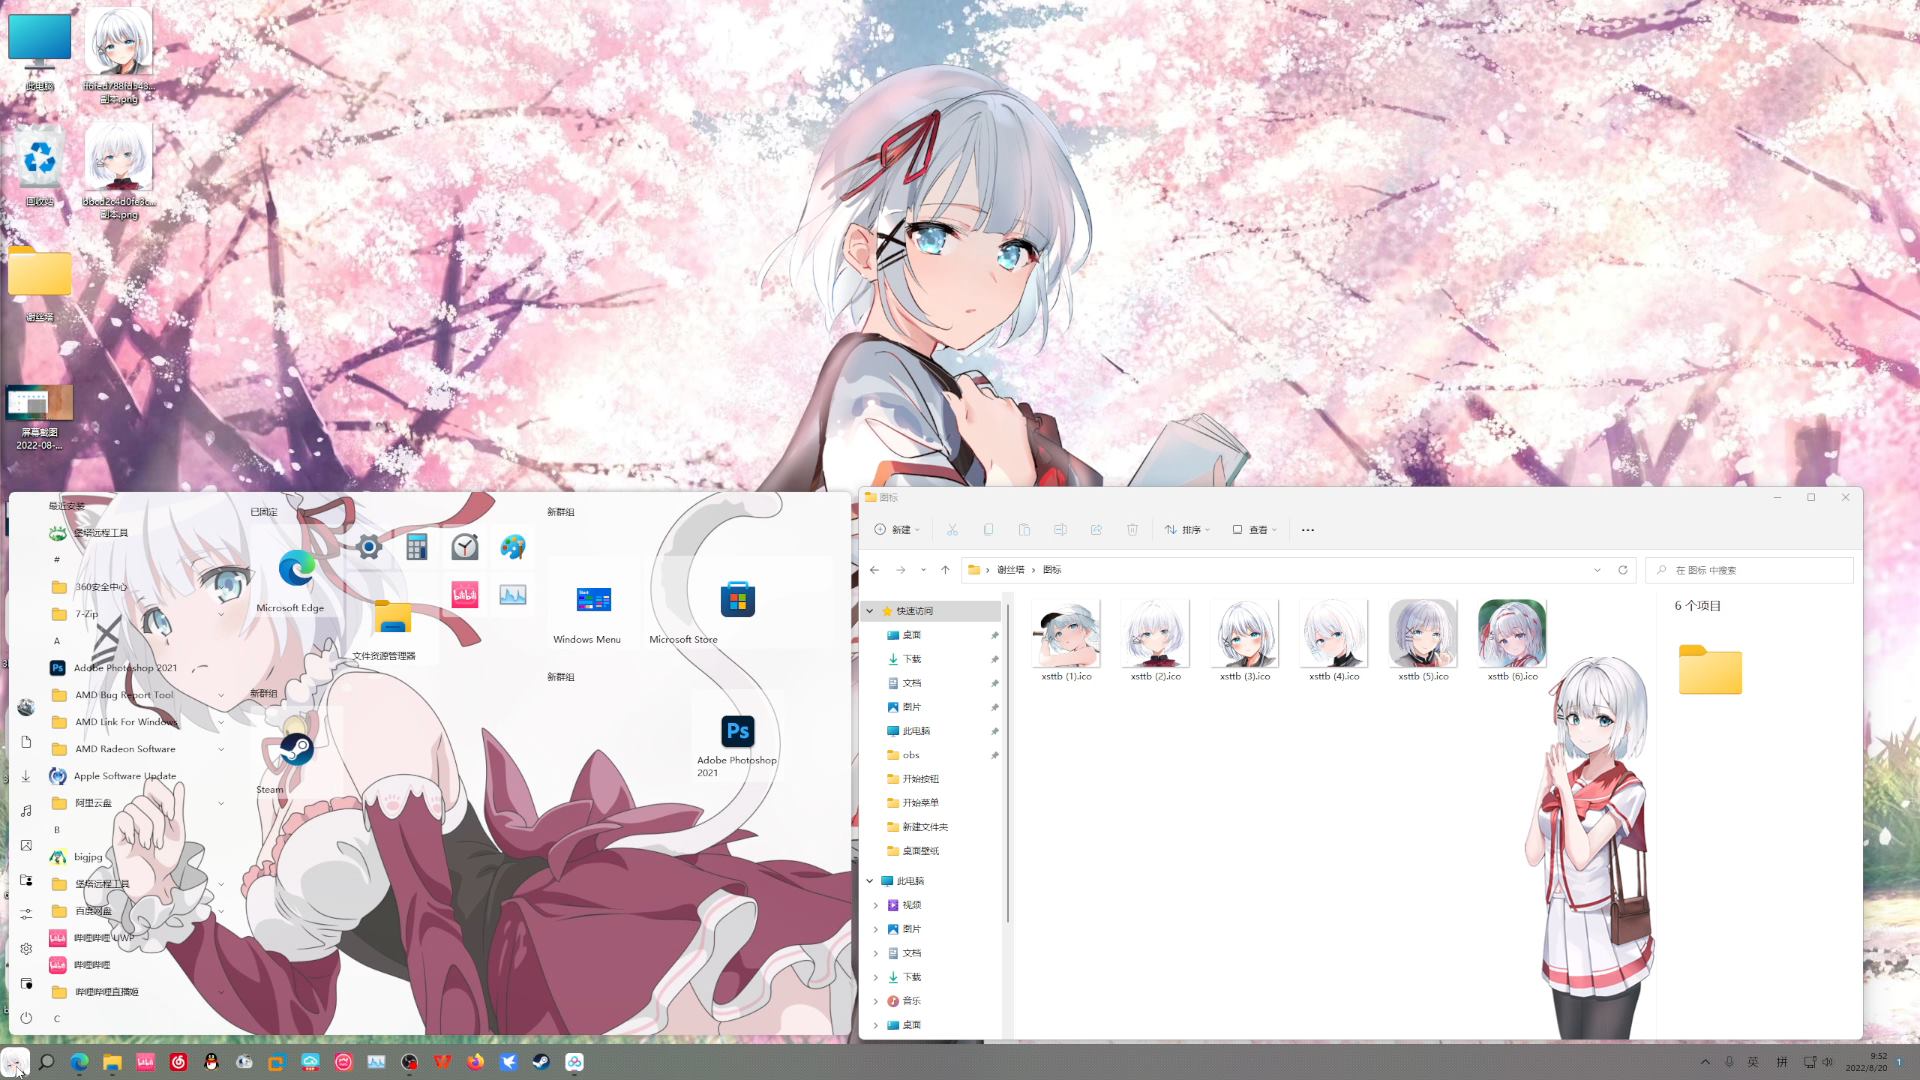Open the 查看 view dropdown
Viewport: 1920px width, 1080px height.
pos(1255,530)
